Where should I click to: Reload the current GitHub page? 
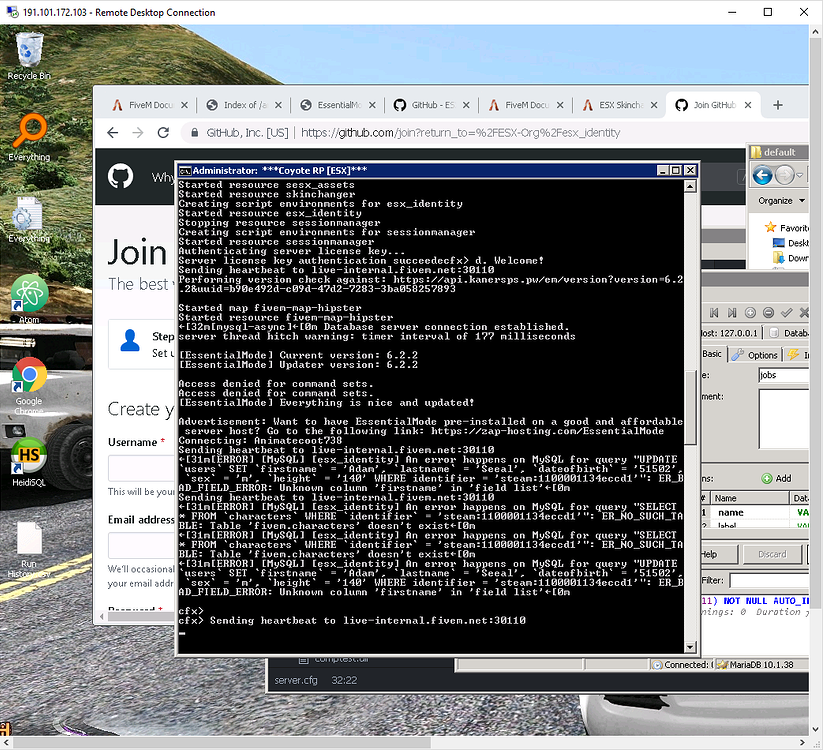(x=163, y=133)
